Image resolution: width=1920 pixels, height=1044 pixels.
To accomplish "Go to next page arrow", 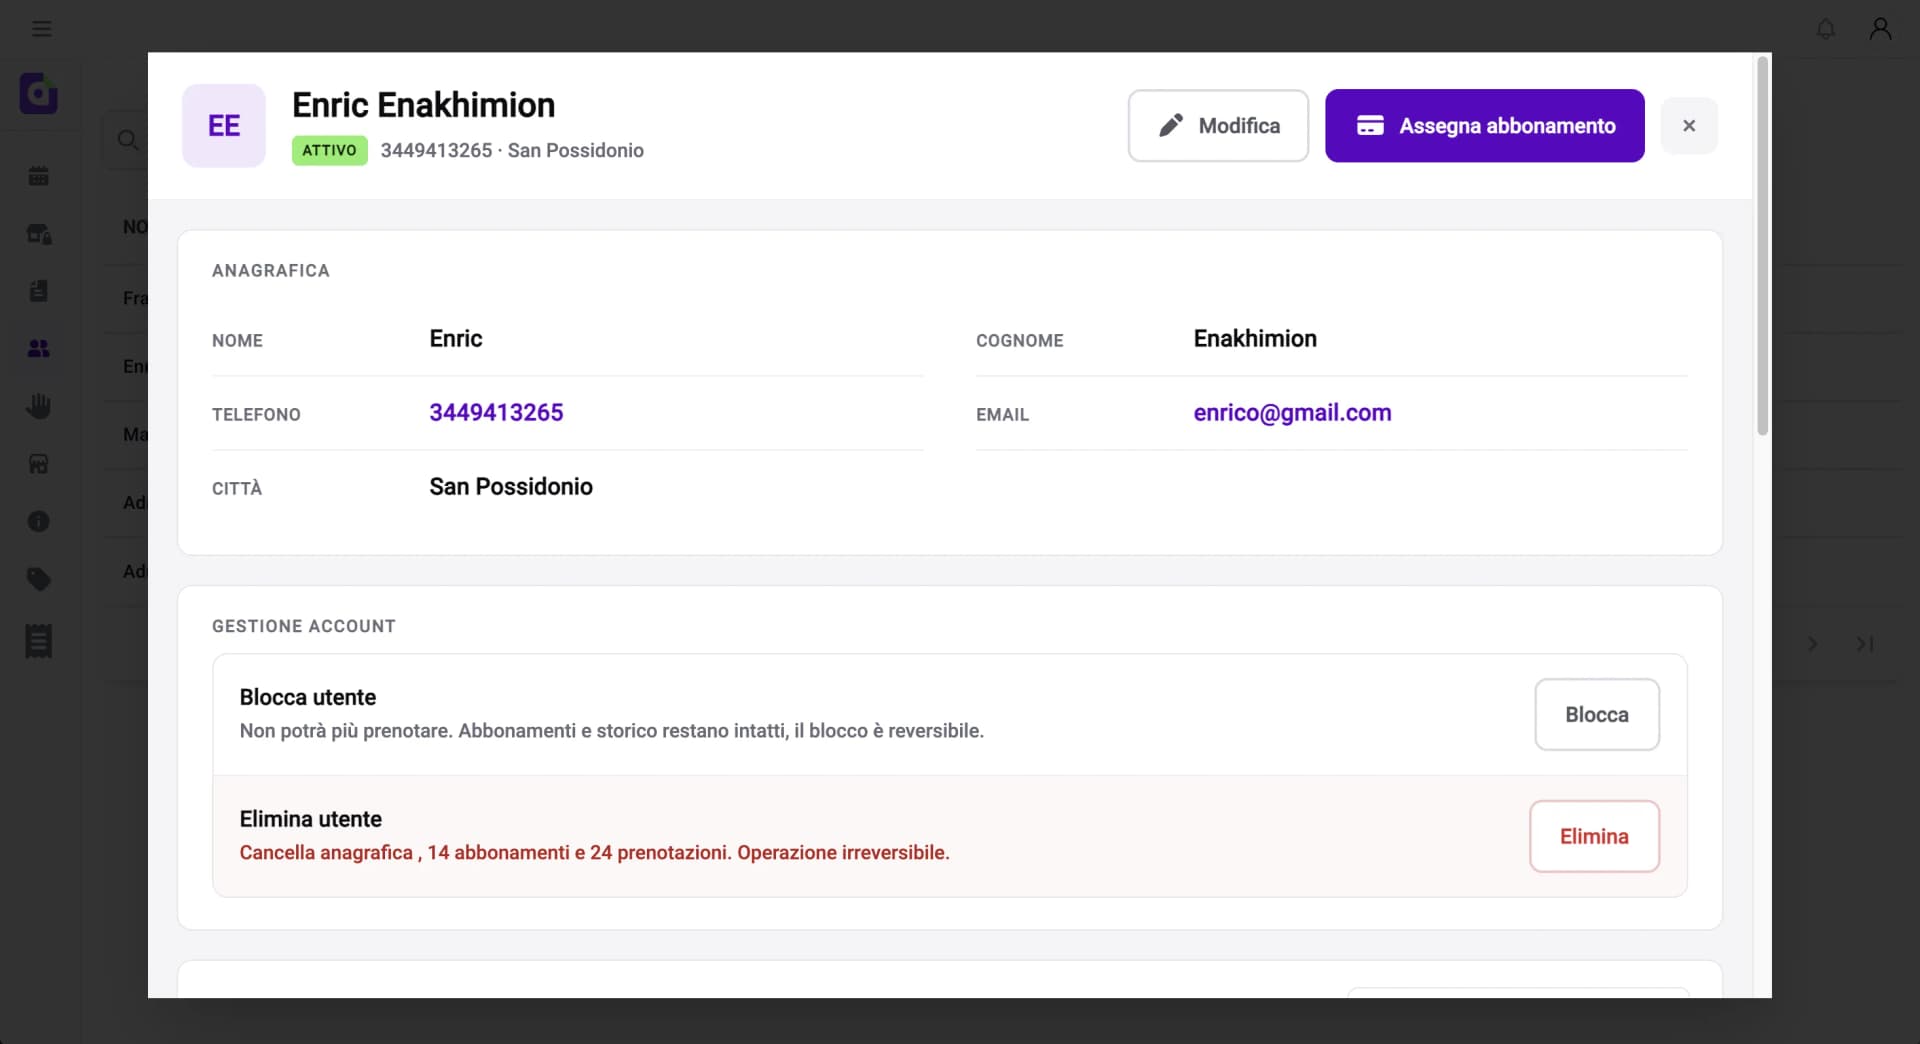I will pos(1812,644).
